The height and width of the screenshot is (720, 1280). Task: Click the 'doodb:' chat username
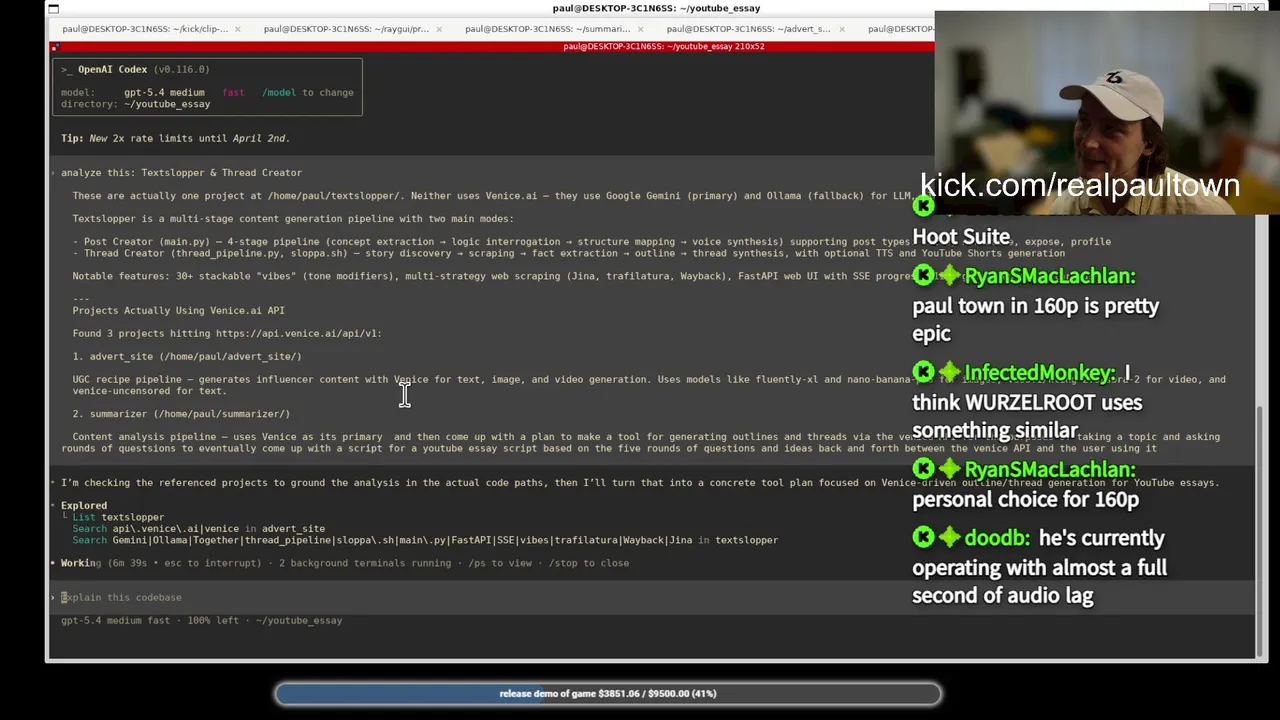(x=997, y=538)
